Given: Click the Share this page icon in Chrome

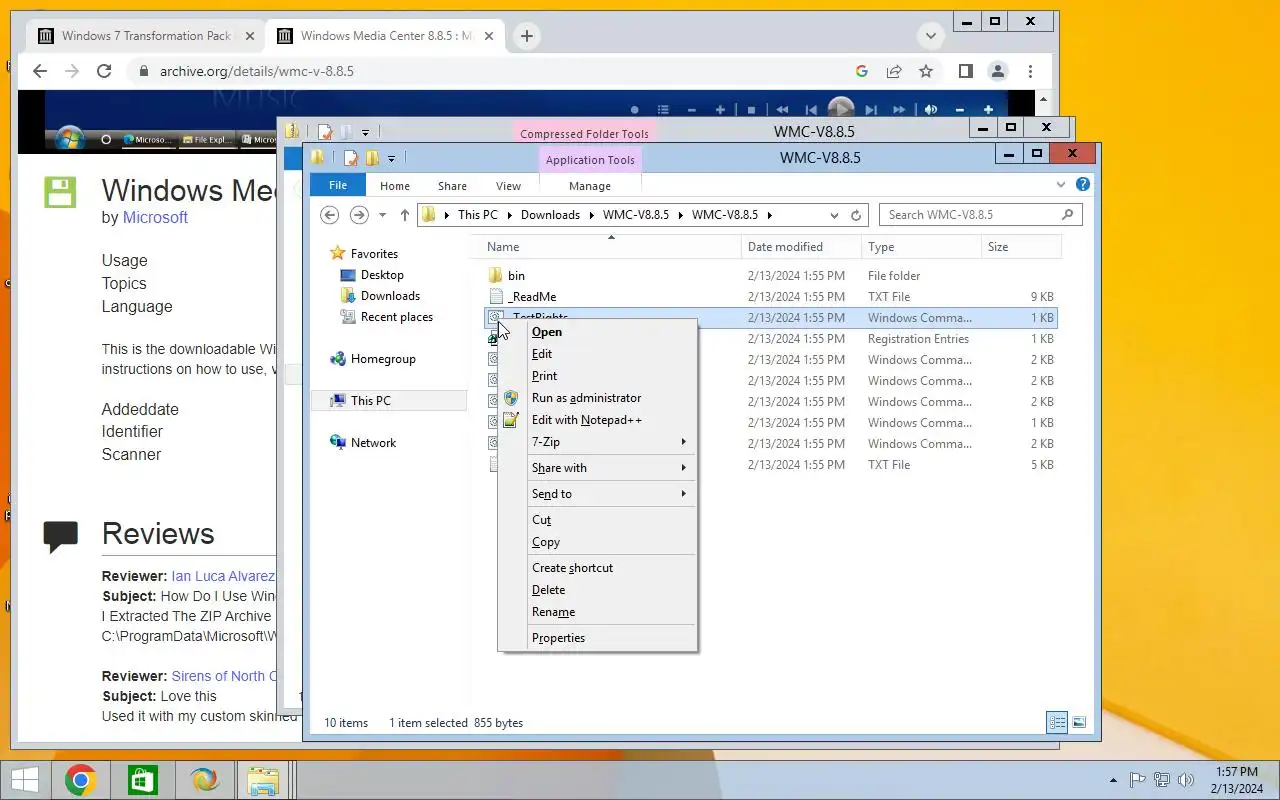Looking at the screenshot, I should coord(894,71).
